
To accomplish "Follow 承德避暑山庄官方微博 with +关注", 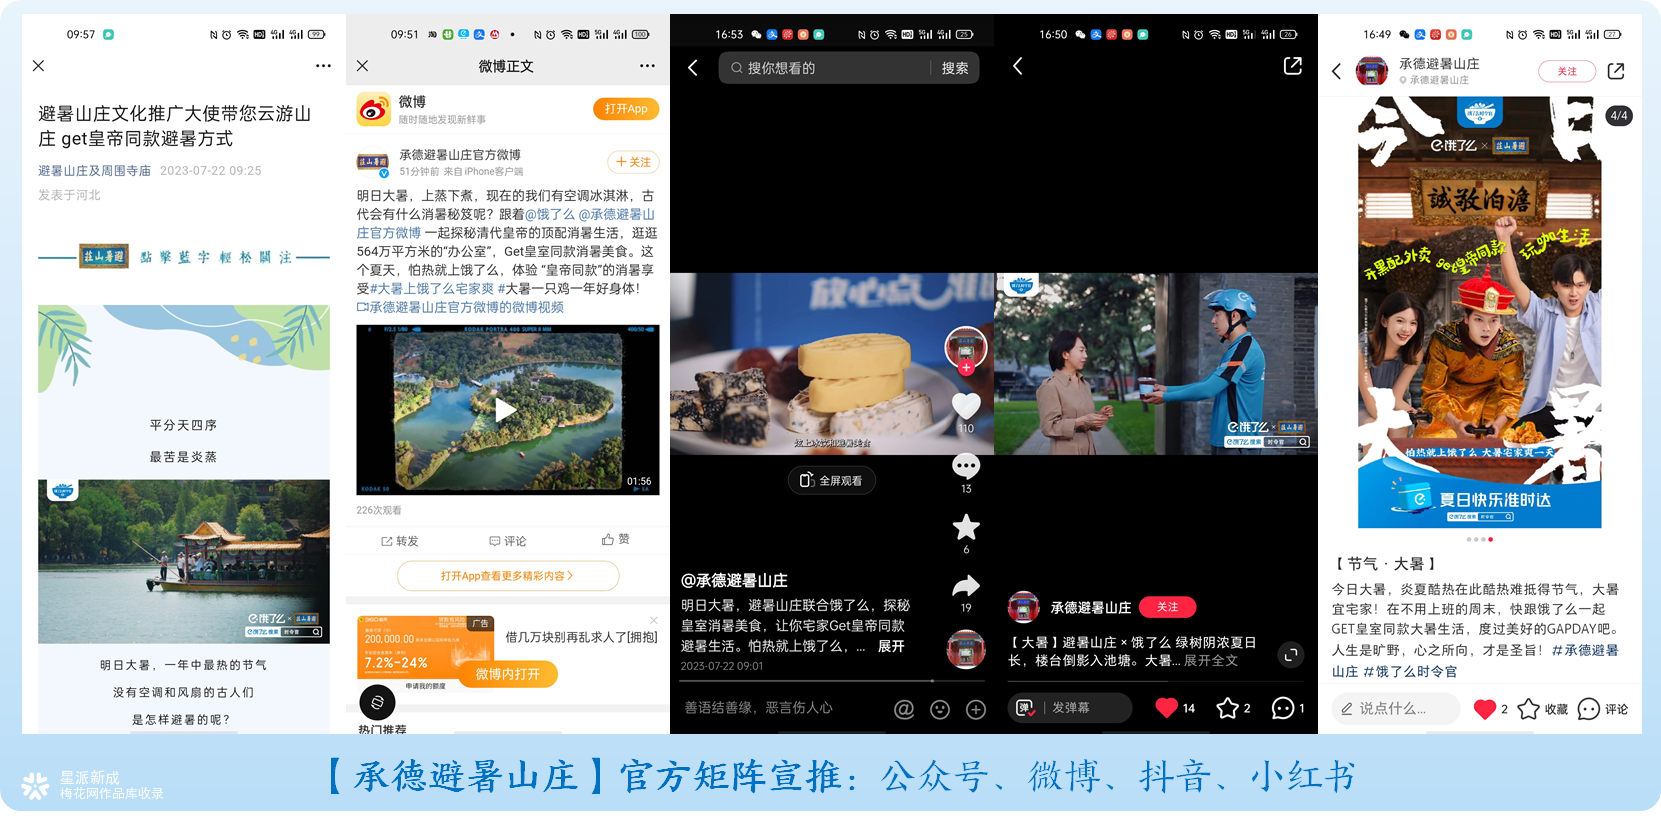I will 633,162.
